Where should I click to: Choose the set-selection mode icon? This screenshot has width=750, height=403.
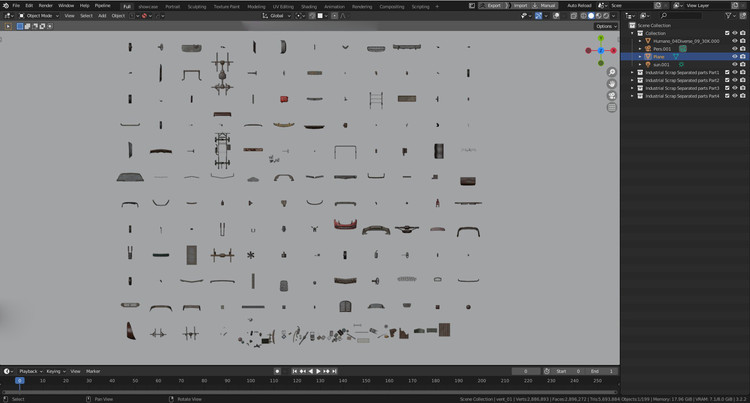[x=20, y=26]
